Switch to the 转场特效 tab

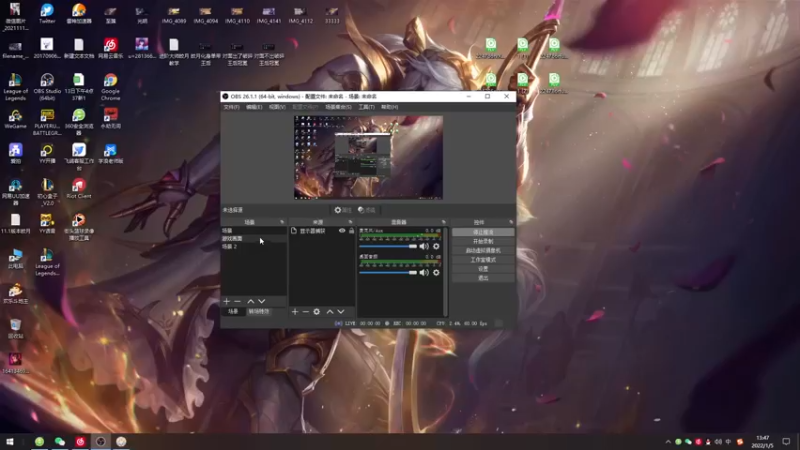(x=259, y=311)
